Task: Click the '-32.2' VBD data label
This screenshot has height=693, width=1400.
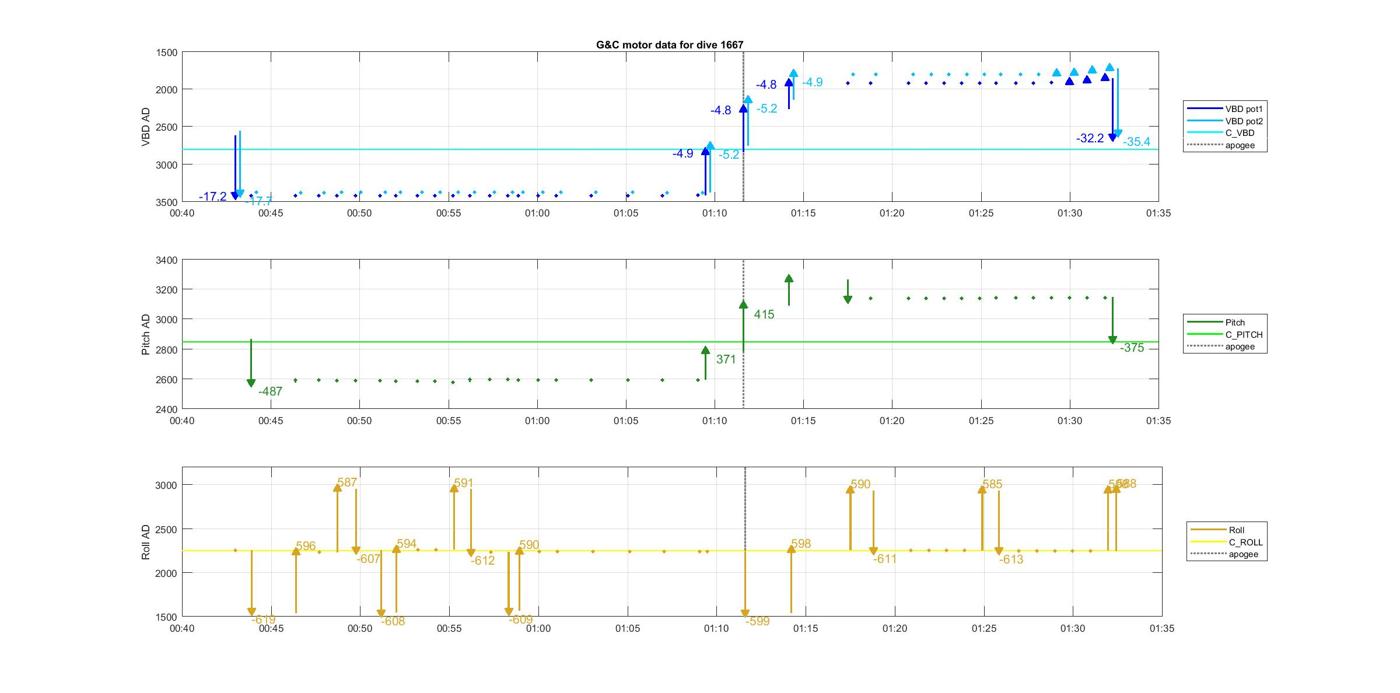Action: click(x=1090, y=138)
